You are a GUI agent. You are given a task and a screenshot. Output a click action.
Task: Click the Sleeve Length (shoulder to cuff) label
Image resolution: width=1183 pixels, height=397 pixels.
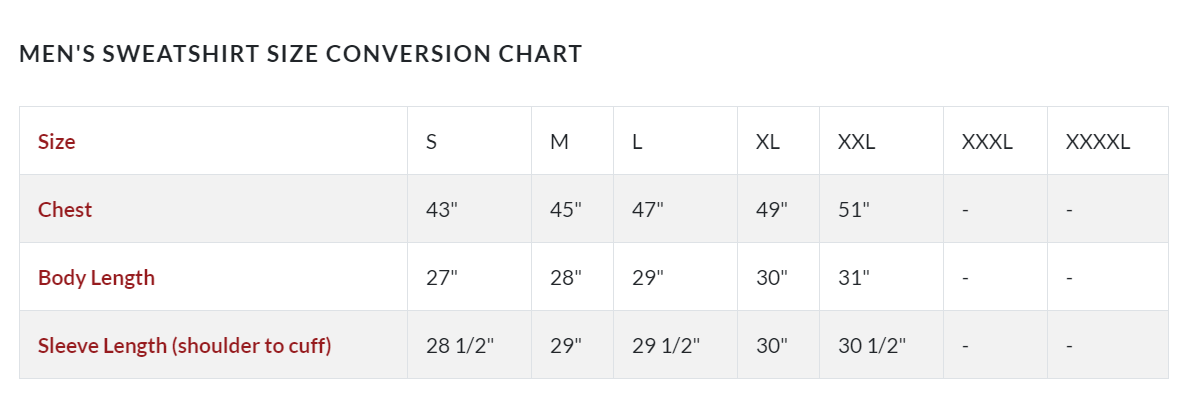pos(185,345)
